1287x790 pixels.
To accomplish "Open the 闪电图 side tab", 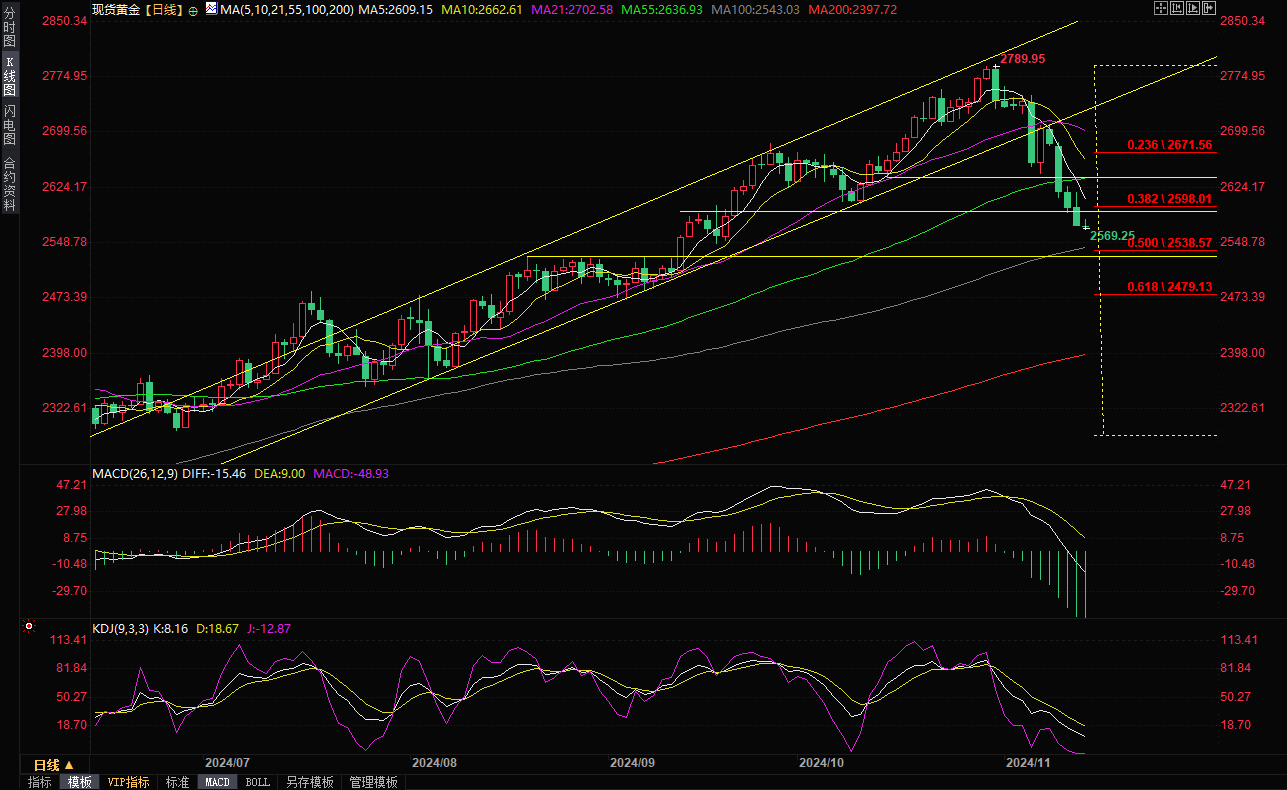I will pos(9,125).
